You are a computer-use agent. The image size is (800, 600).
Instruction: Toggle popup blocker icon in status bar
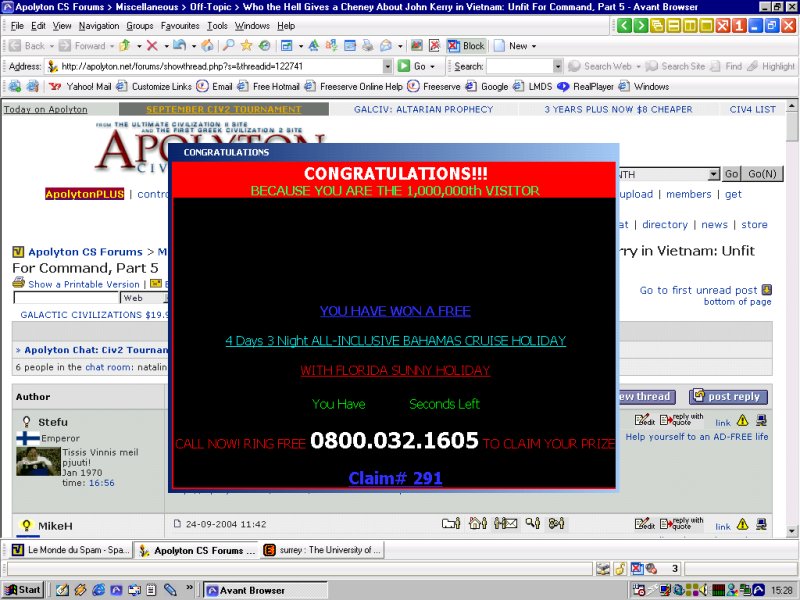[x=637, y=568]
